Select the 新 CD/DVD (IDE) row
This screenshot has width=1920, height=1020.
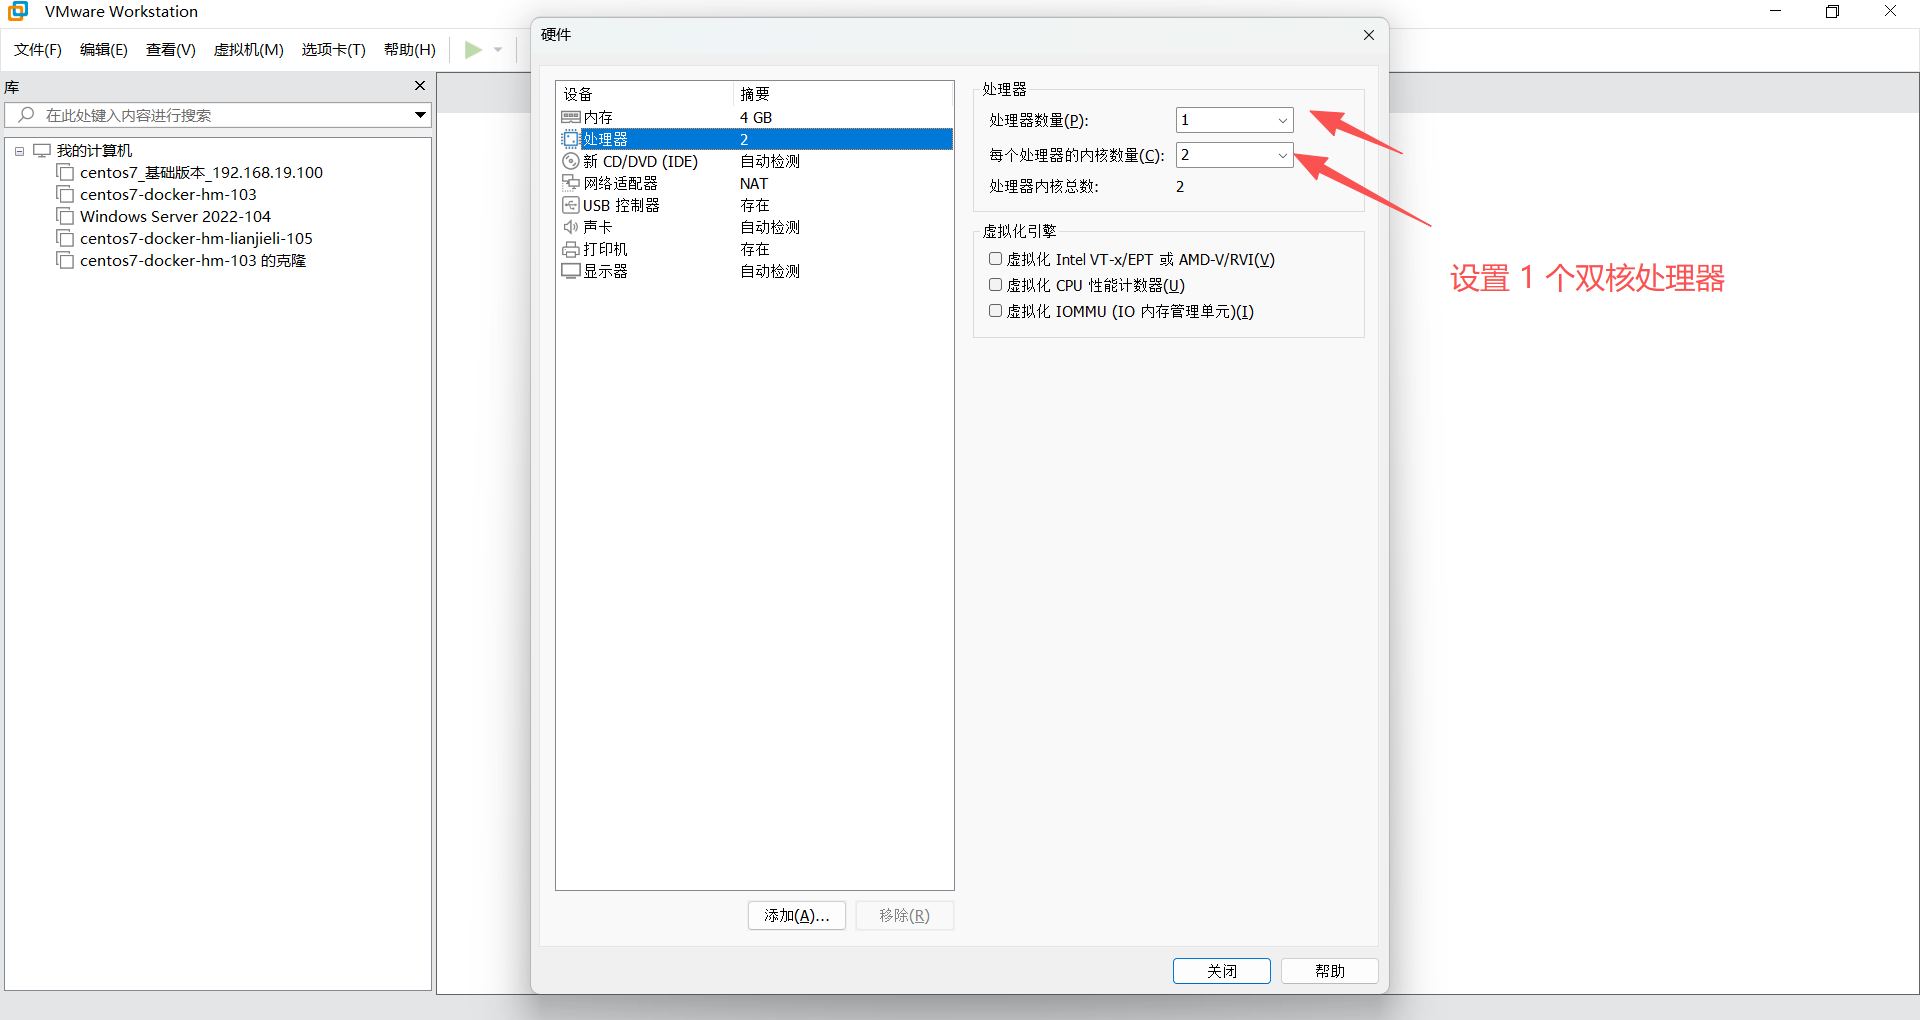pyautogui.click(x=755, y=161)
